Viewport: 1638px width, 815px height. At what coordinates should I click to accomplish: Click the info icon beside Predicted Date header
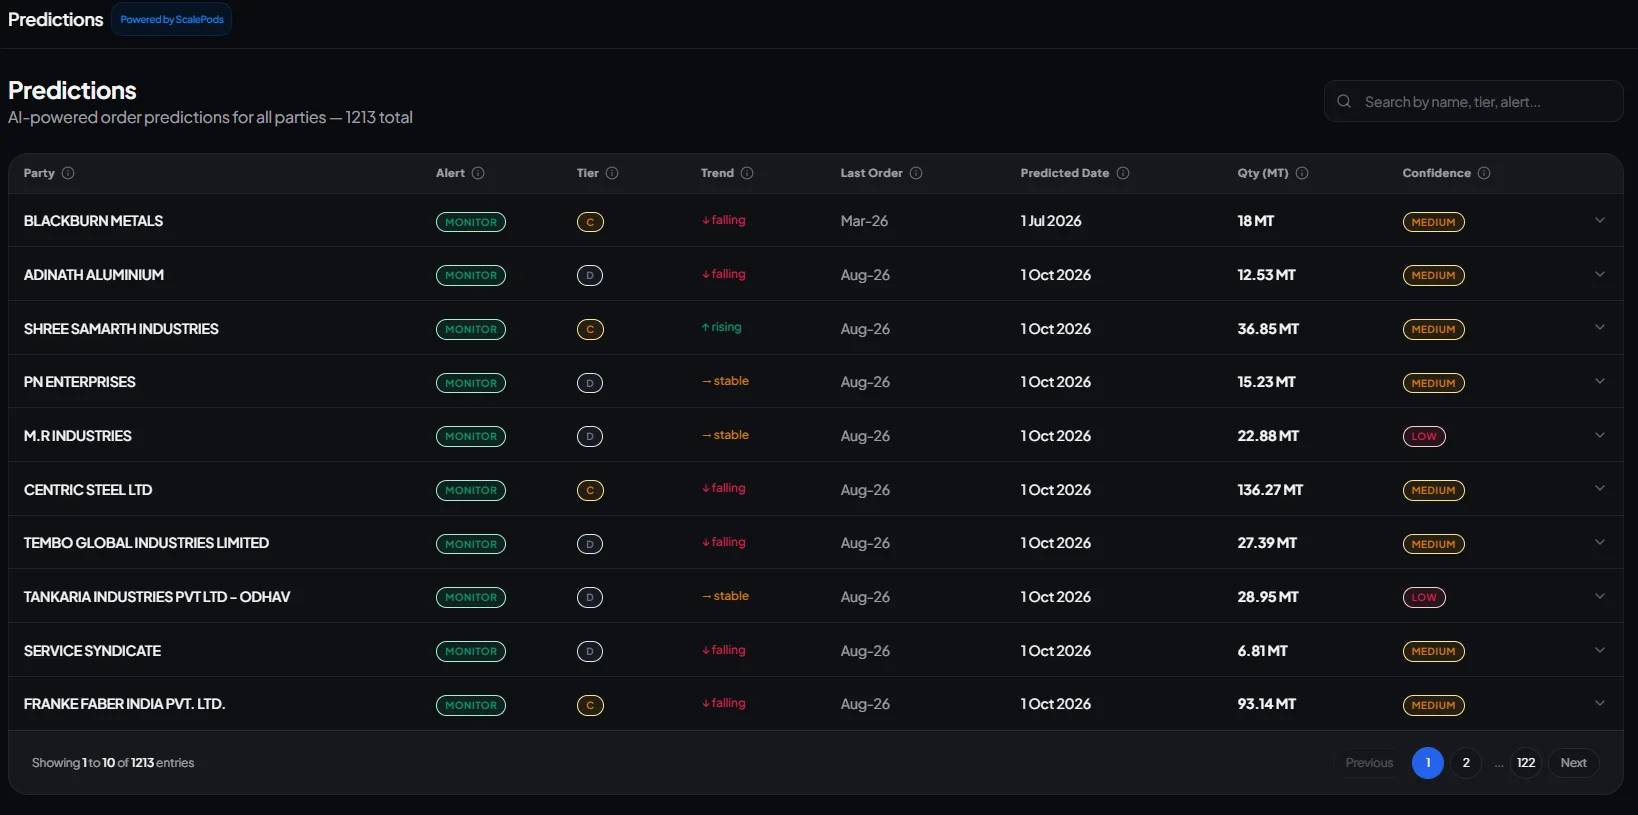[x=1123, y=173]
